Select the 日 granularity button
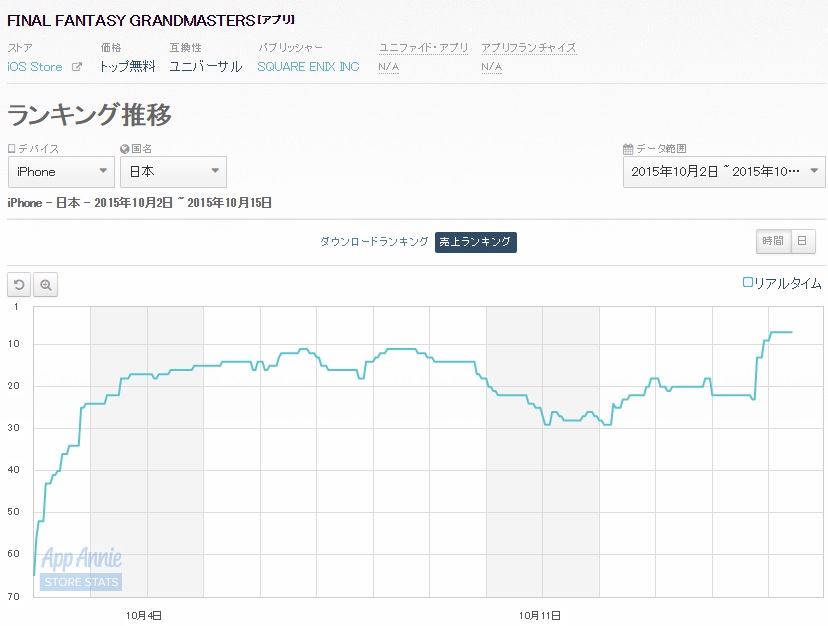 coord(803,241)
